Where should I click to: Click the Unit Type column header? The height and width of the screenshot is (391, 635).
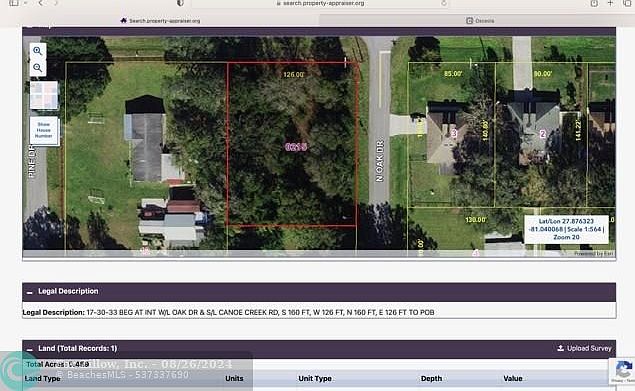(315, 378)
